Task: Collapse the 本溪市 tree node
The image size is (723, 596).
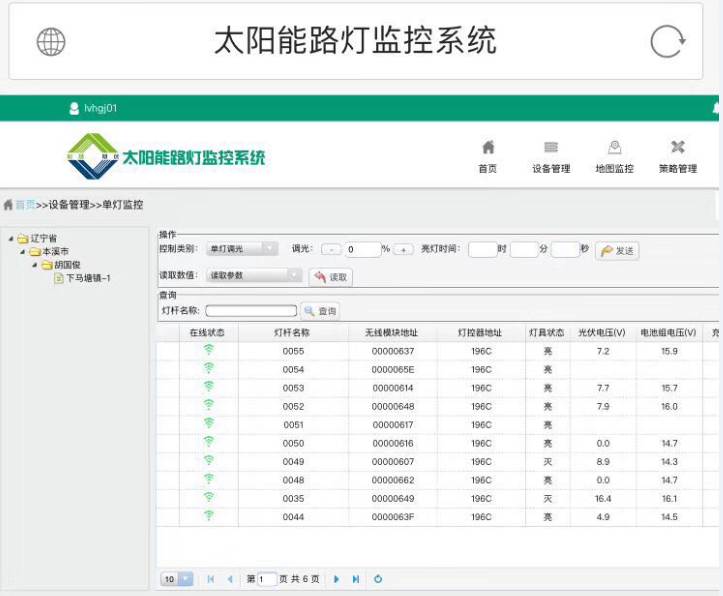Action: [x=22, y=252]
